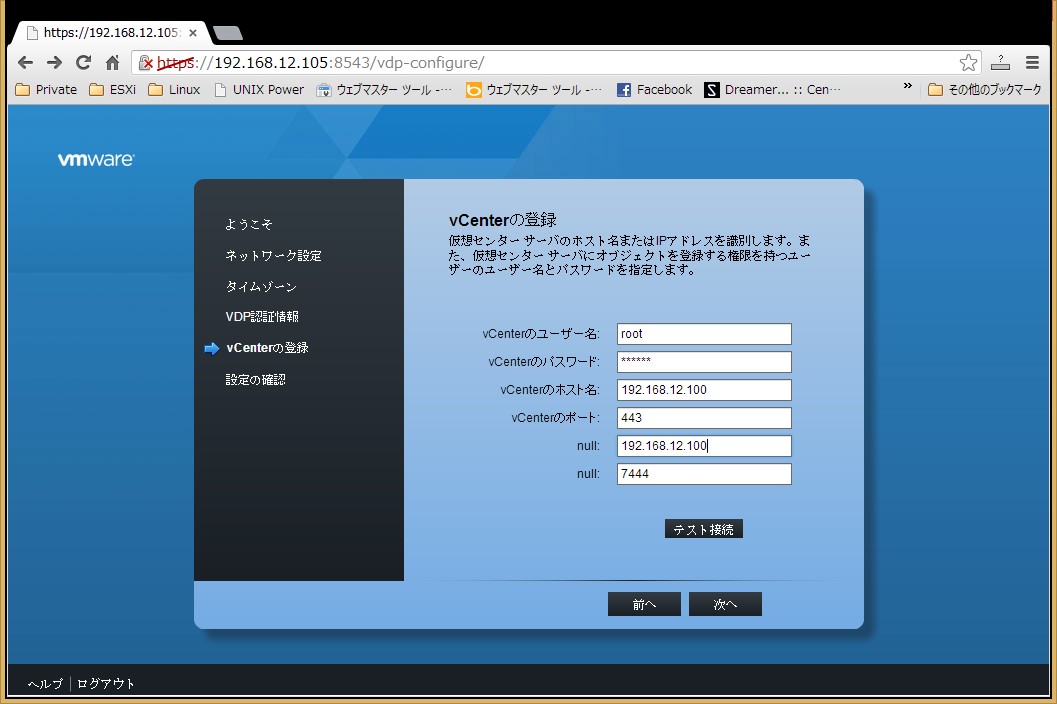Open the Chrome hamburger menu
This screenshot has height=704, width=1057.
coord(1032,63)
